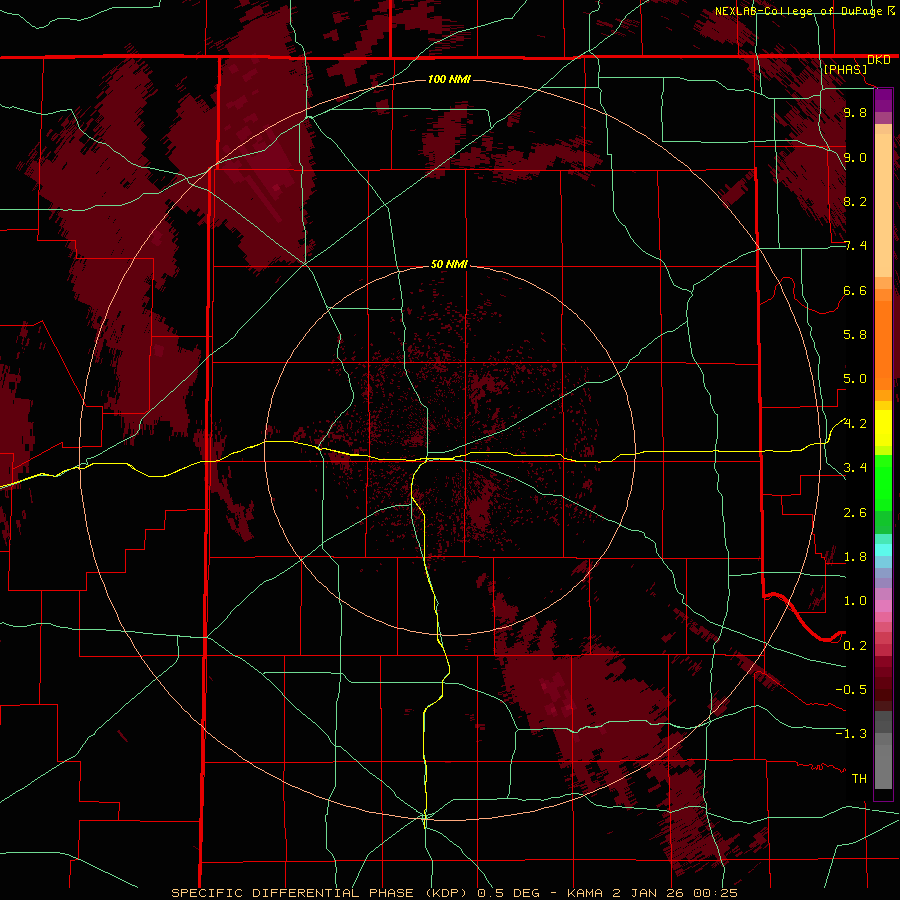Screen dimensions: 900x900
Task: Click the -0.5 legend value
Action: coord(851,689)
